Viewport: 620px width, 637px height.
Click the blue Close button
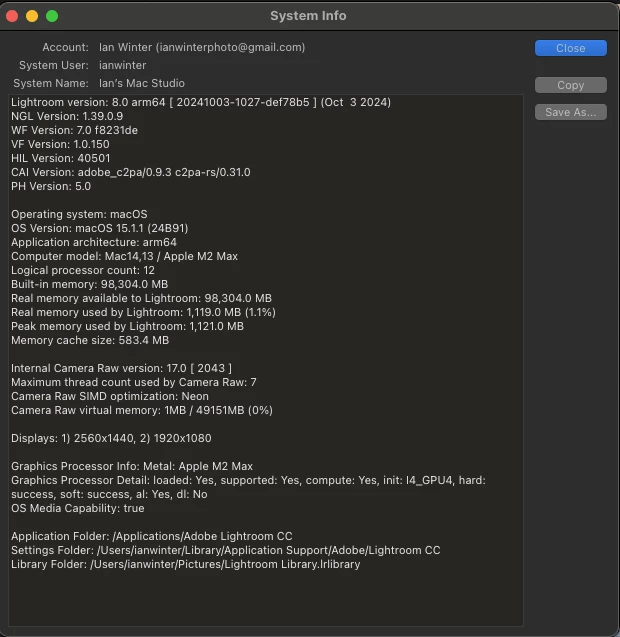click(x=570, y=48)
